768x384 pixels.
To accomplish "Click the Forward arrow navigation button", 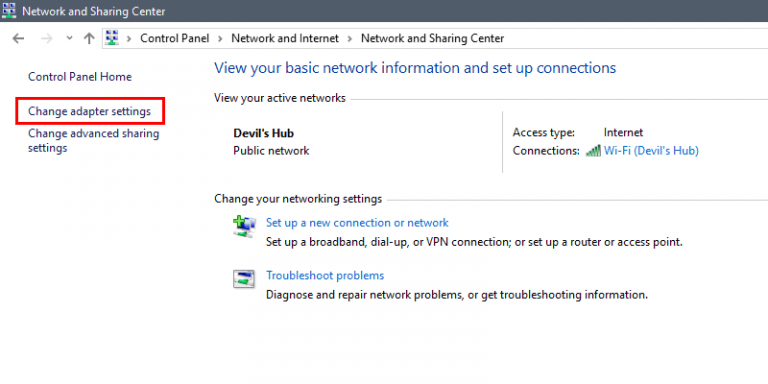I will click(47, 38).
